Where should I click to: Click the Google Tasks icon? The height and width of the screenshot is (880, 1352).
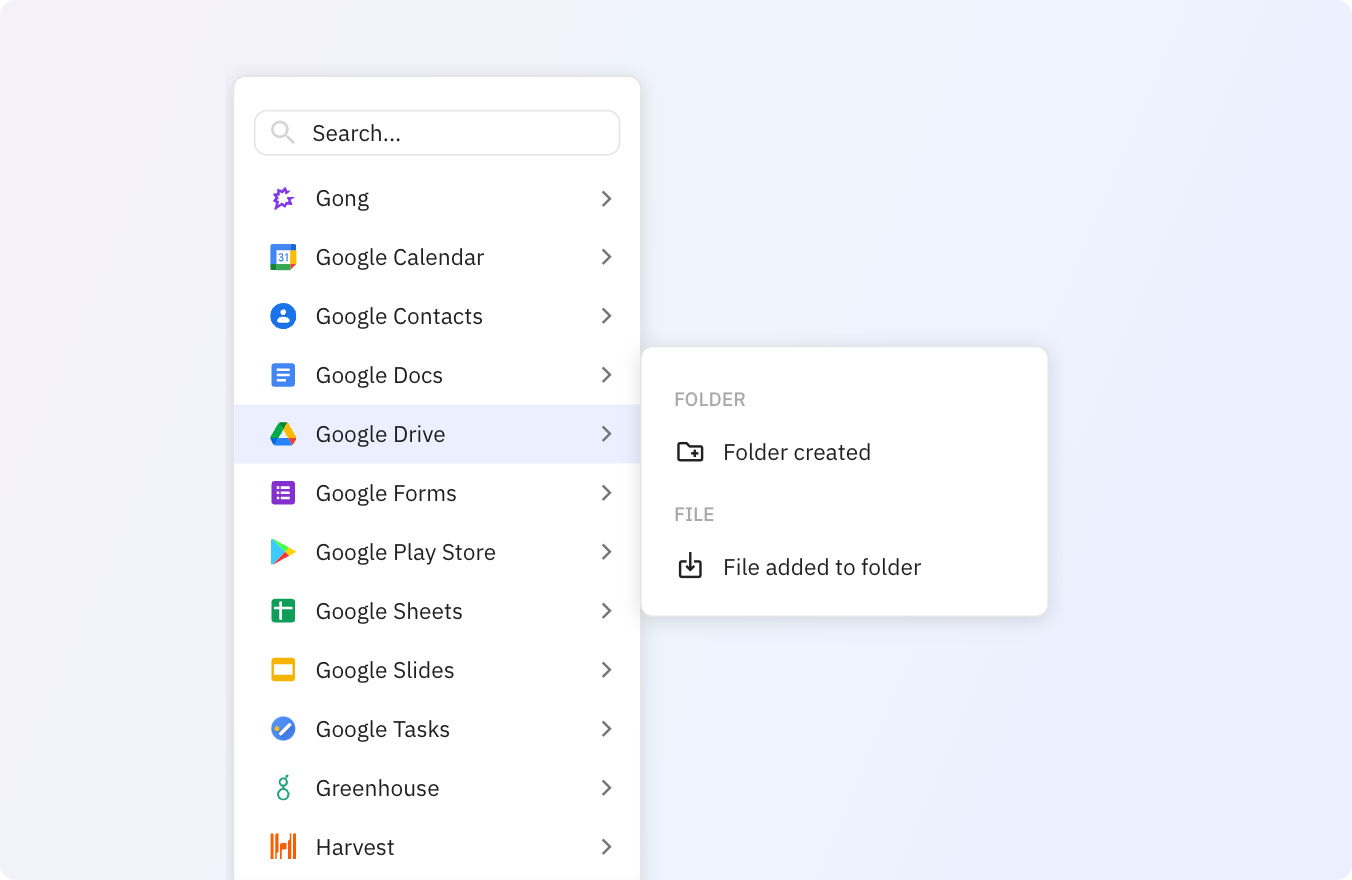click(283, 729)
